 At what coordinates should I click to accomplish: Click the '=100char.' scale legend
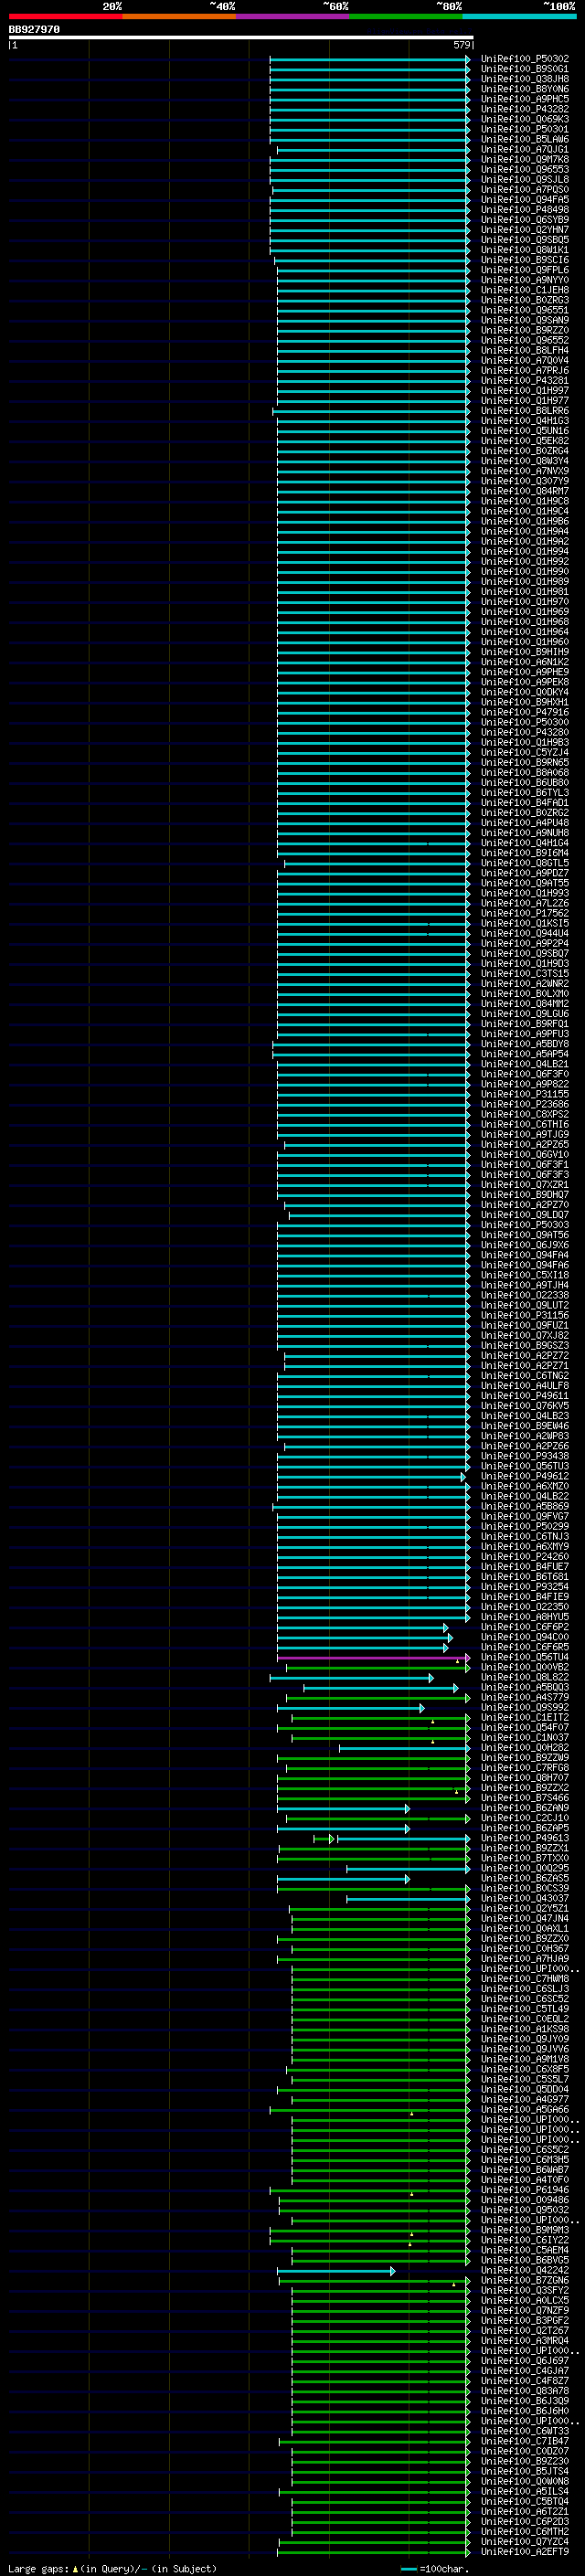pyautogui.click(x=435, y=2568)
